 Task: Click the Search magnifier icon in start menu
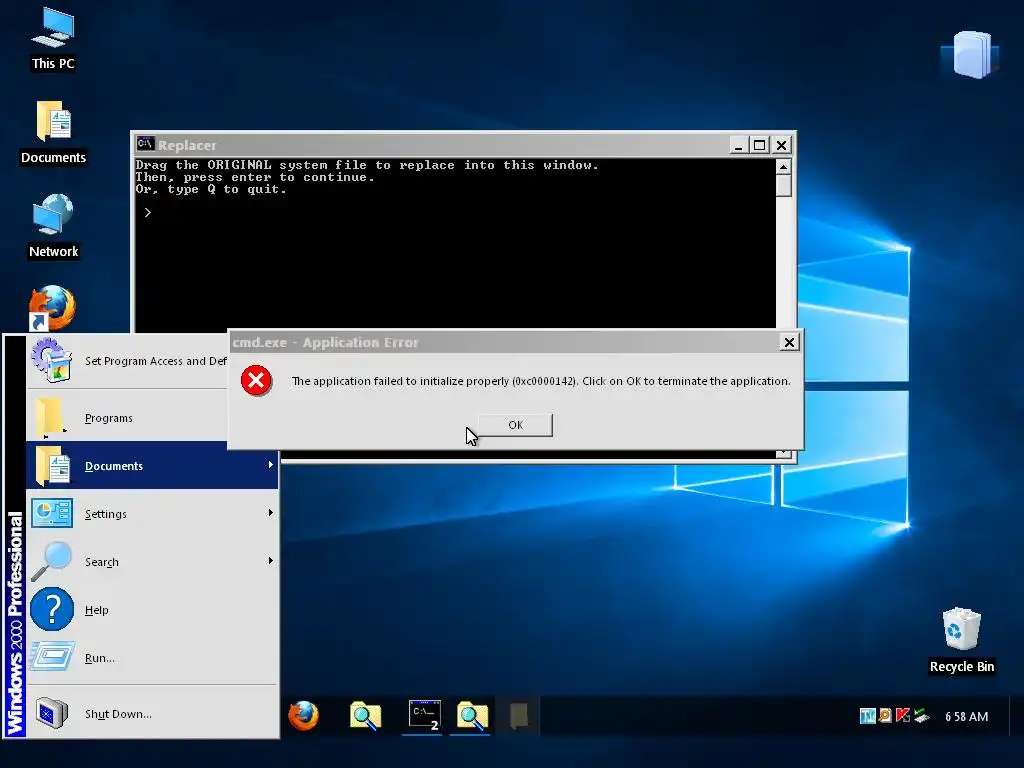point(51,561)
